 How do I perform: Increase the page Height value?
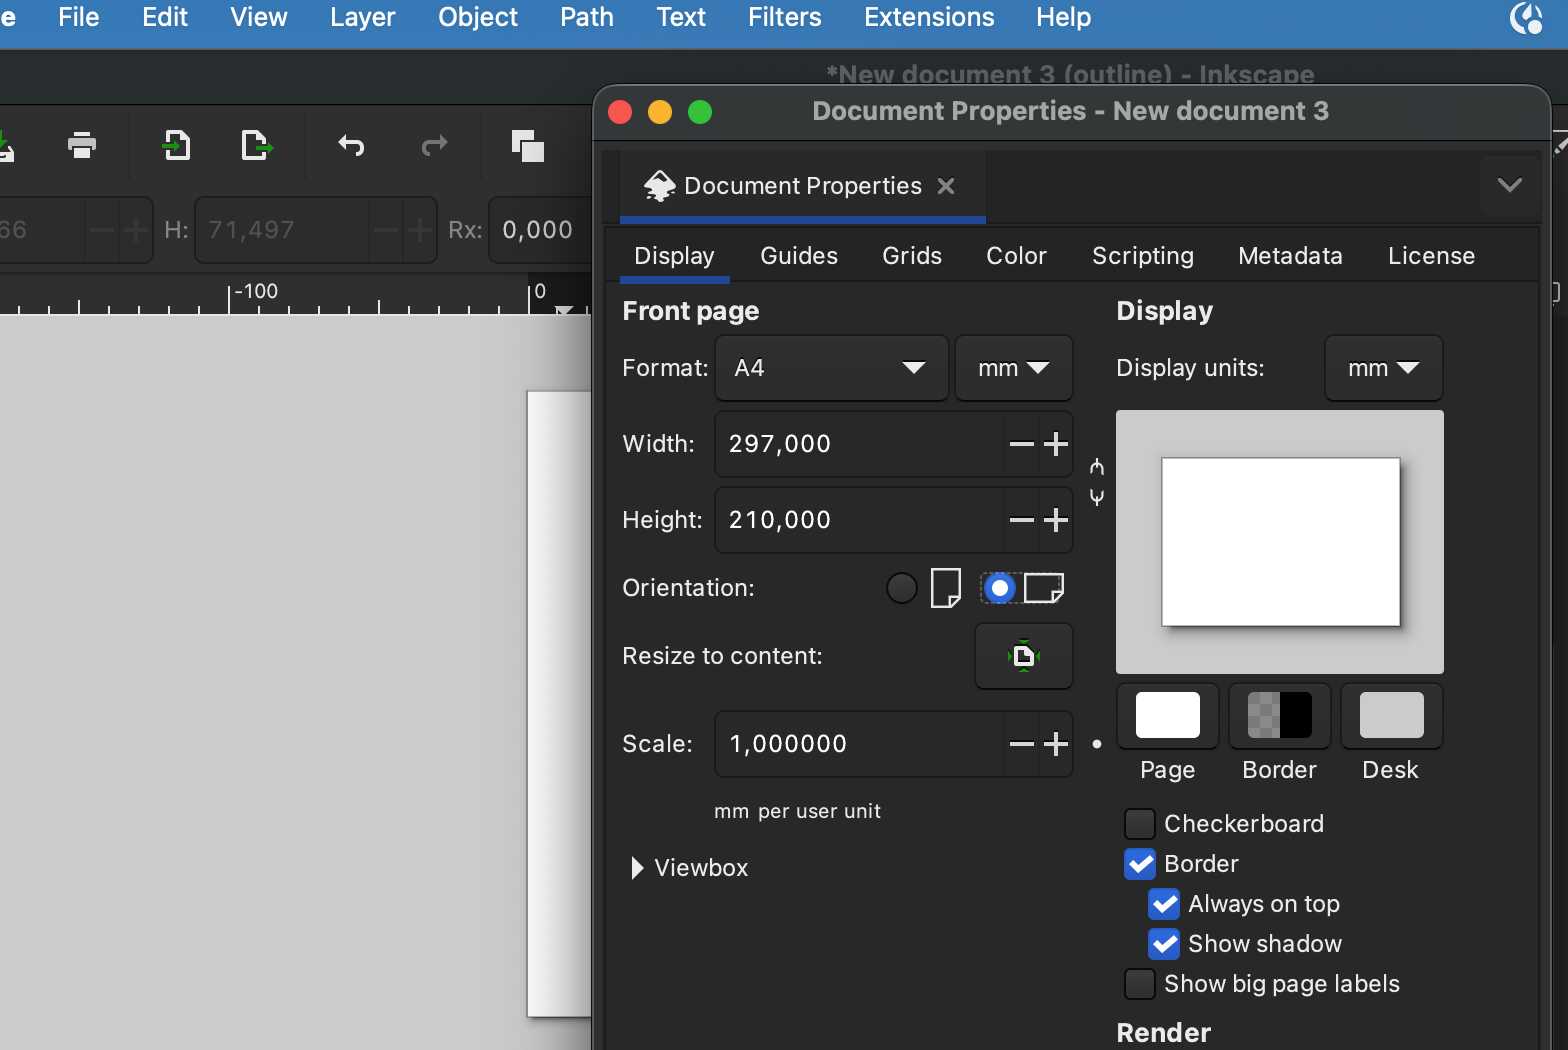(1056, 520)
